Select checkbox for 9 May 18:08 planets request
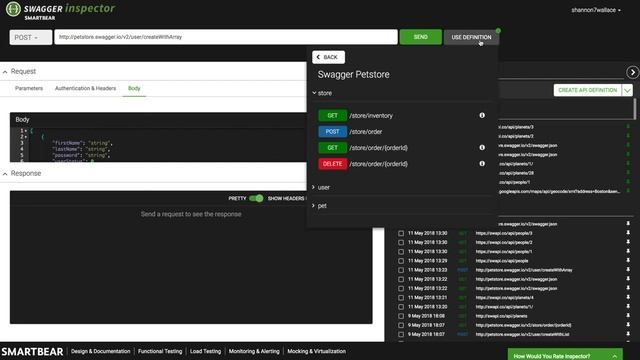 coord(401,316)
